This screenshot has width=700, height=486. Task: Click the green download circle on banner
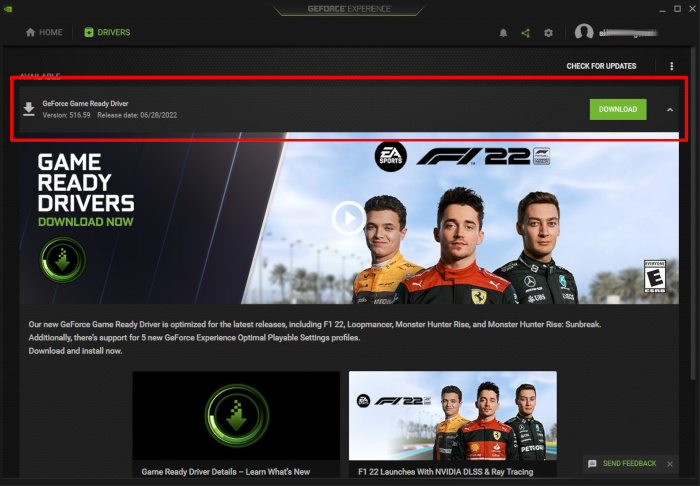coord(62,260)
